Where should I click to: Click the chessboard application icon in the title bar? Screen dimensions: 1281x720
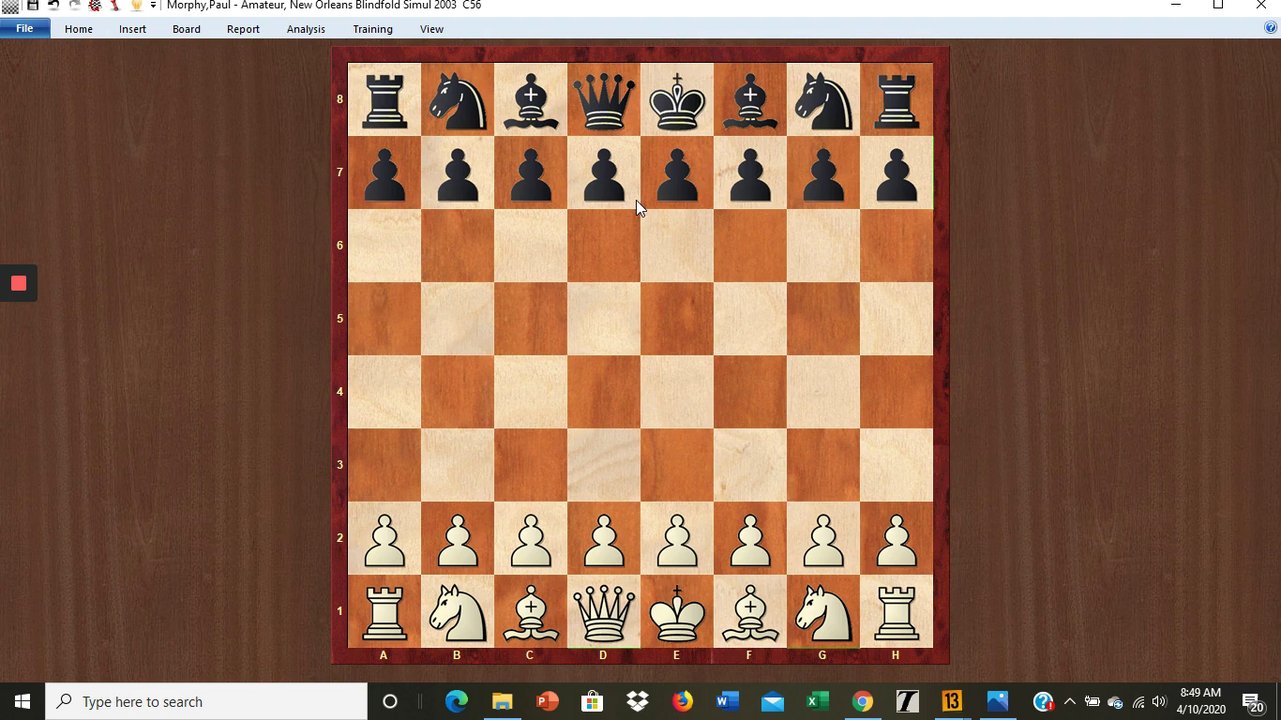tap(10, 6)
